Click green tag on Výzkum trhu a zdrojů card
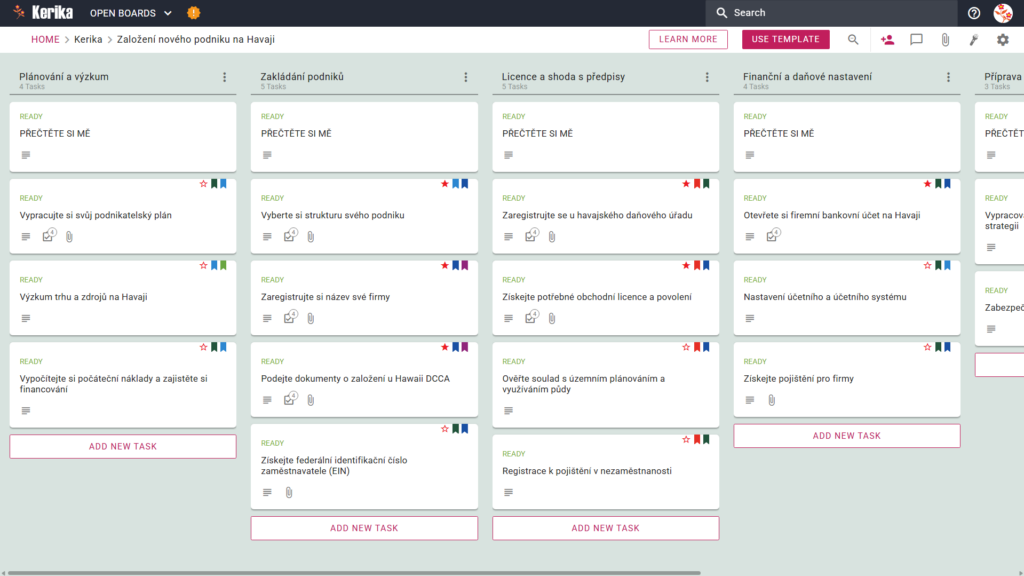This screenshot has height=576, width=1024. [223, 265]
